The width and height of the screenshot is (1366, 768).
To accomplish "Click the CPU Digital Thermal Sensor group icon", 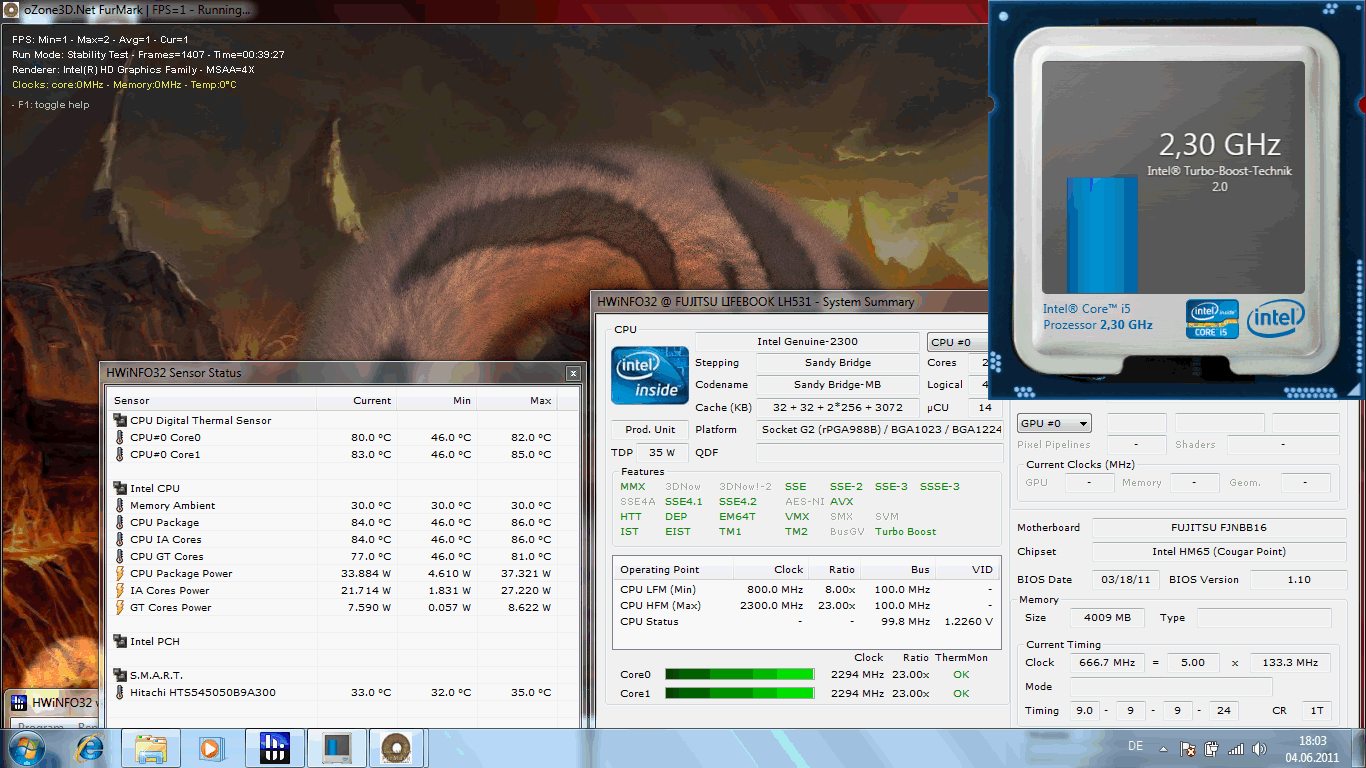I will 120,421.
